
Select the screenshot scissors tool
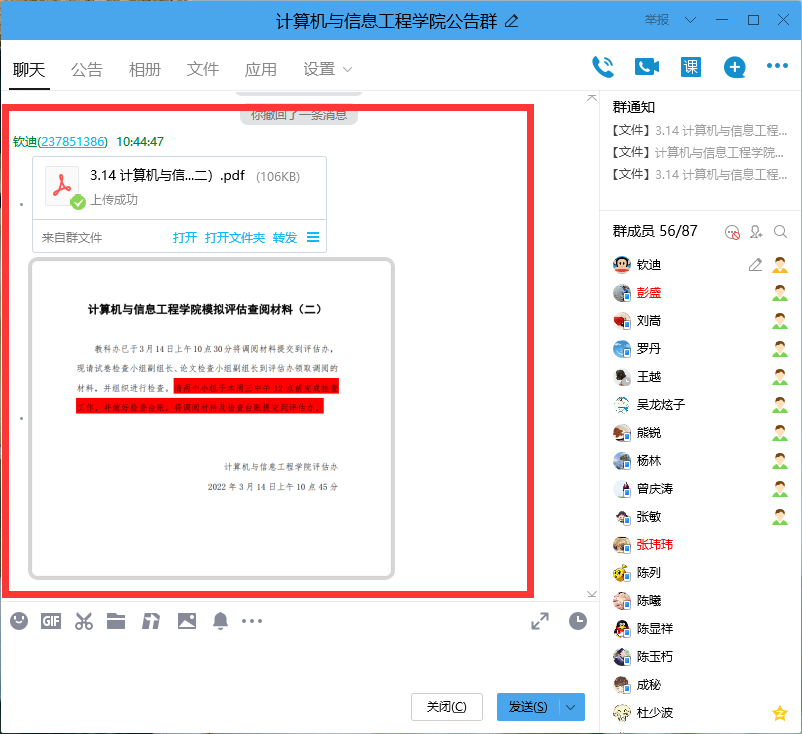(84, 620)
